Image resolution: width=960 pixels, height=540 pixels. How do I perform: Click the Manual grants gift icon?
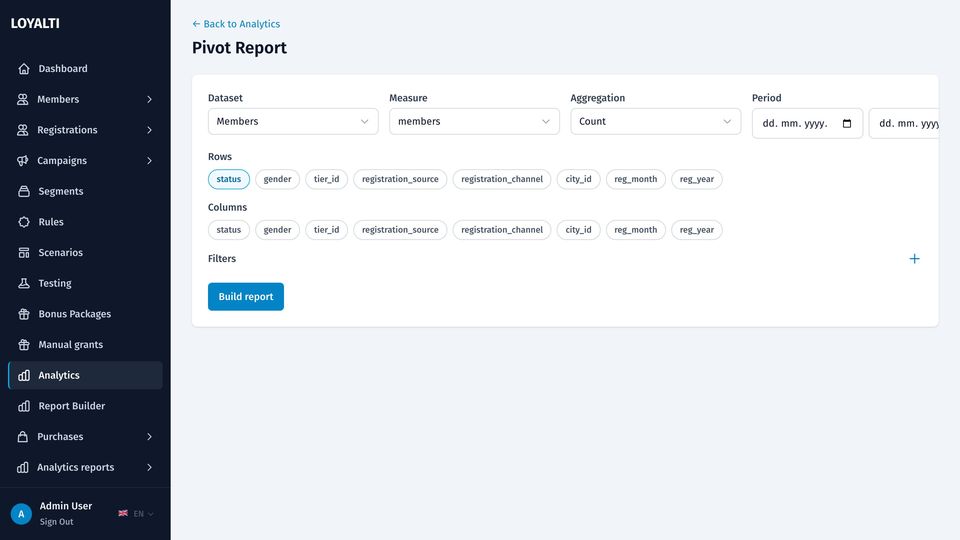pyautogui.click(x=24, y=345)
